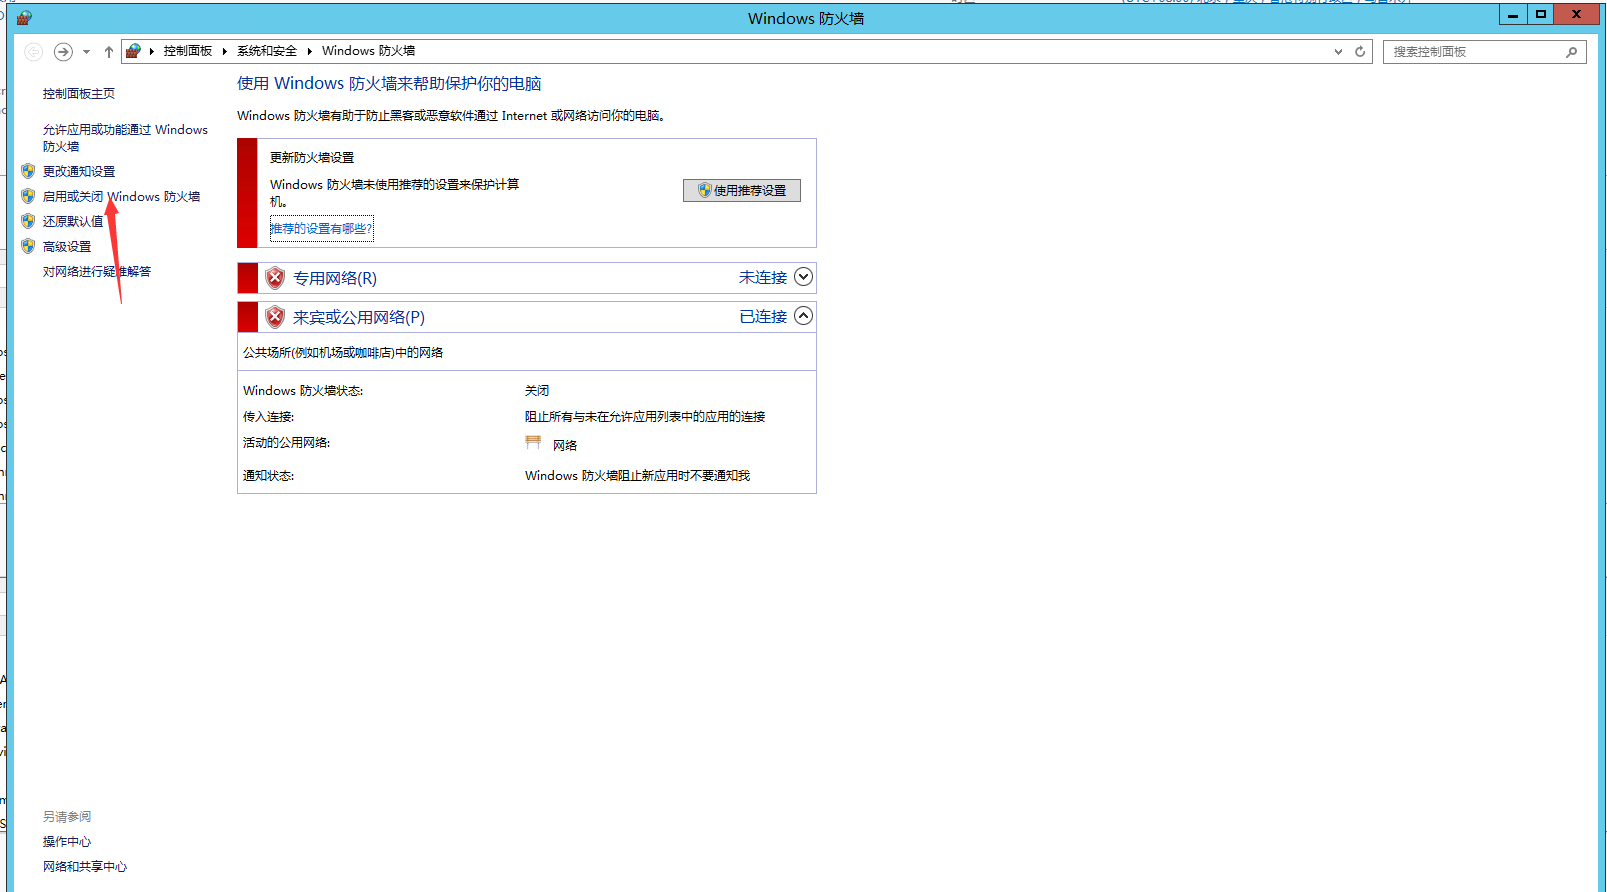Collapse the 来宾或公用网络(P) section chevron

[803, 316]
